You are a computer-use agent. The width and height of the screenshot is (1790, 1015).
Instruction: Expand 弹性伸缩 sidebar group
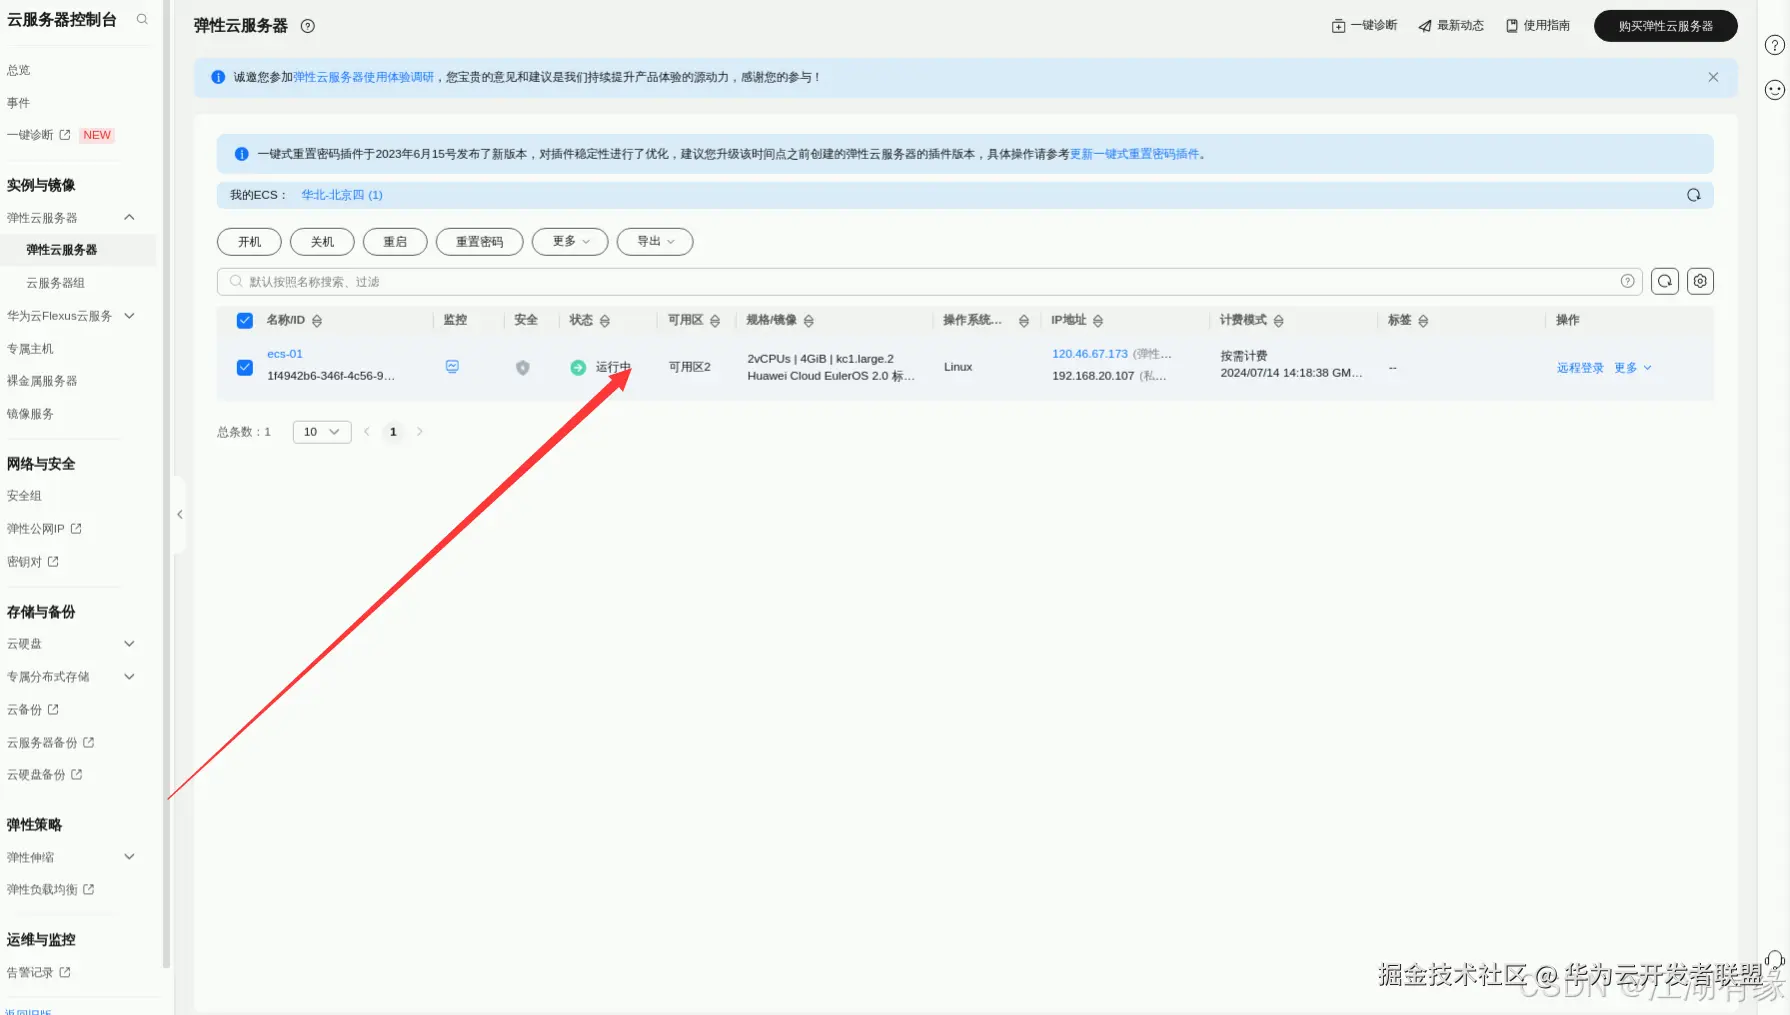[x=129, y=857]
